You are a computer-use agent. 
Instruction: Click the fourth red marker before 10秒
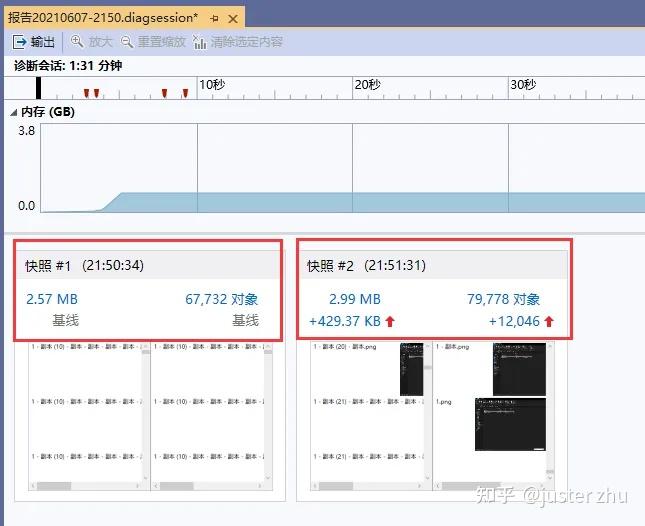(186, 93)
